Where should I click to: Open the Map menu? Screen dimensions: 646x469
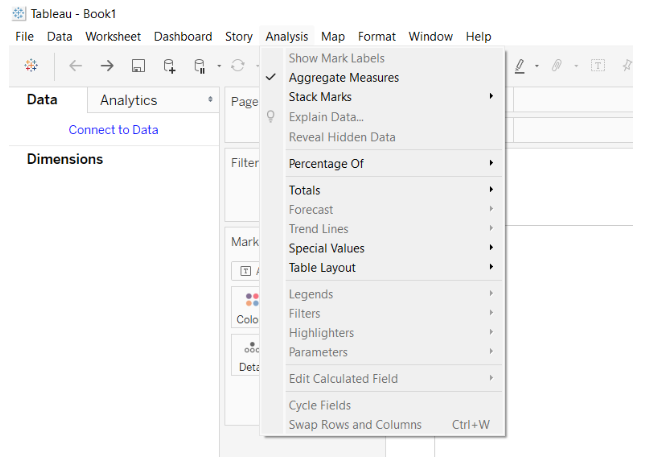(333, 37)
